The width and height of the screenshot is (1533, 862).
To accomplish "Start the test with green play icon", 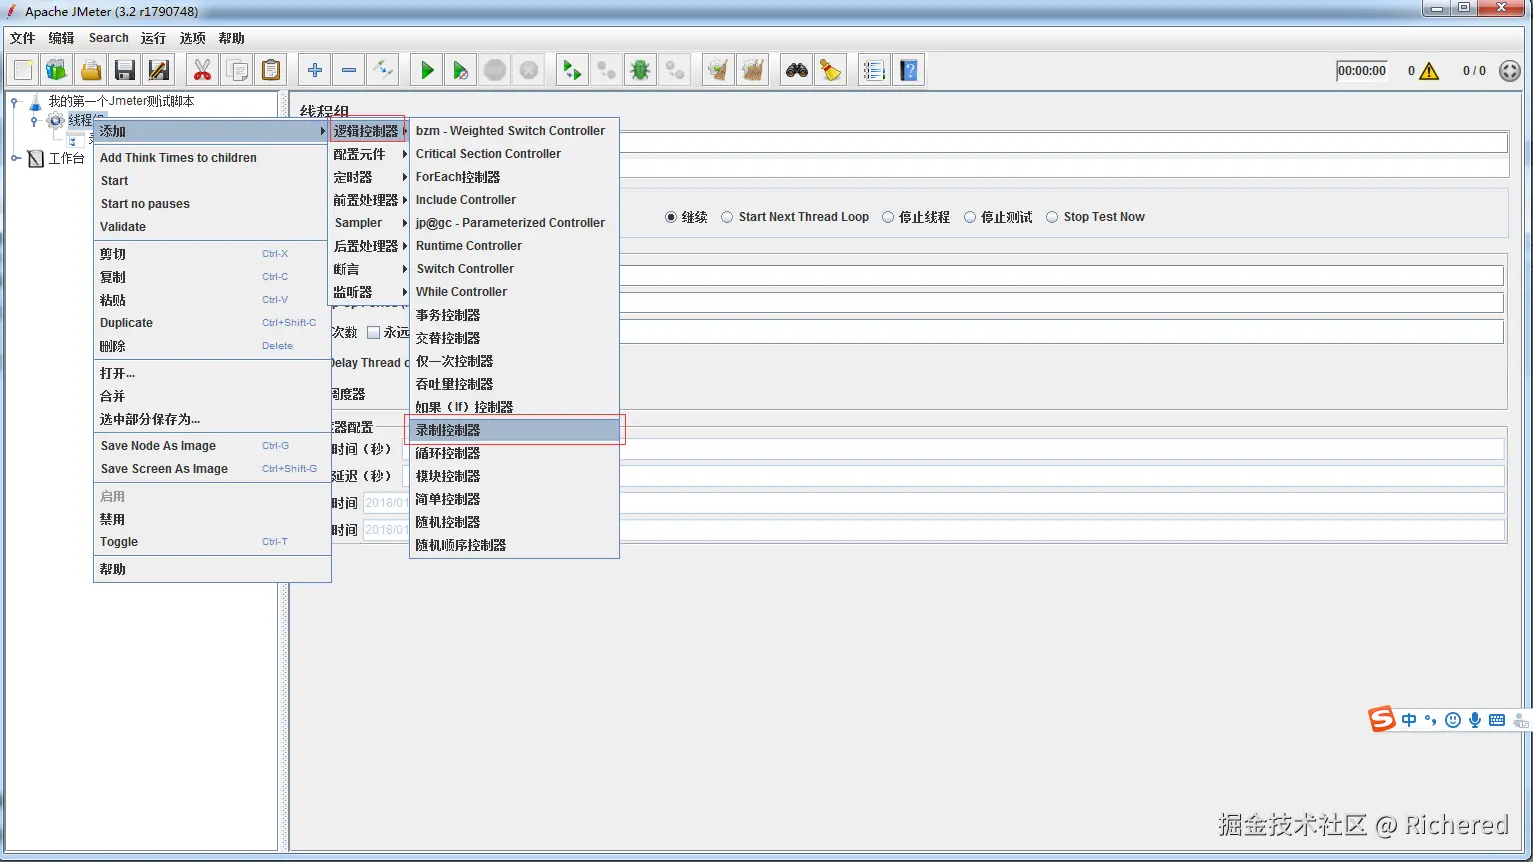I will 427,70.
